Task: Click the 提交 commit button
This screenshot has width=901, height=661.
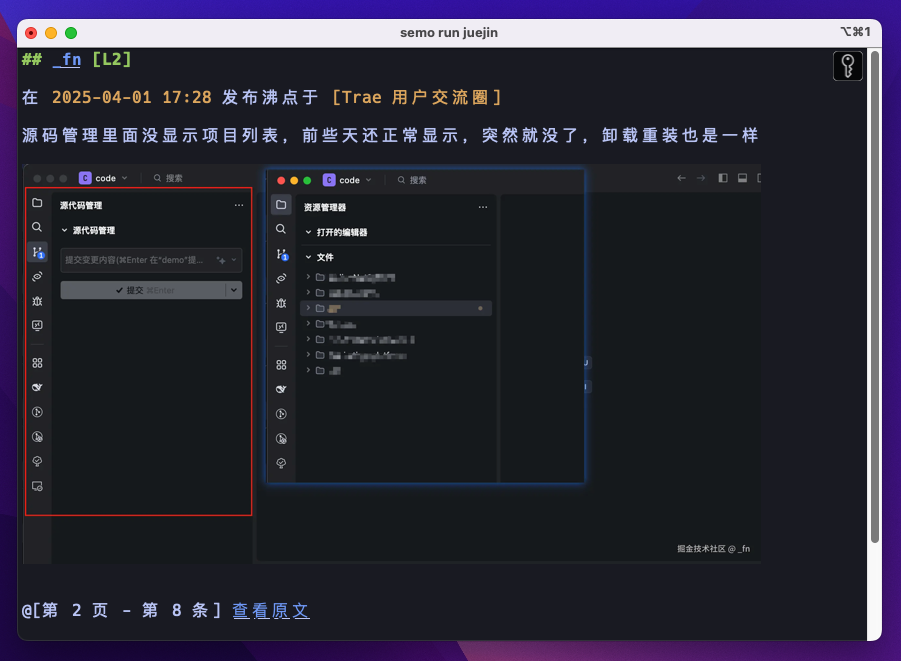Action: (x=143, y=290)
